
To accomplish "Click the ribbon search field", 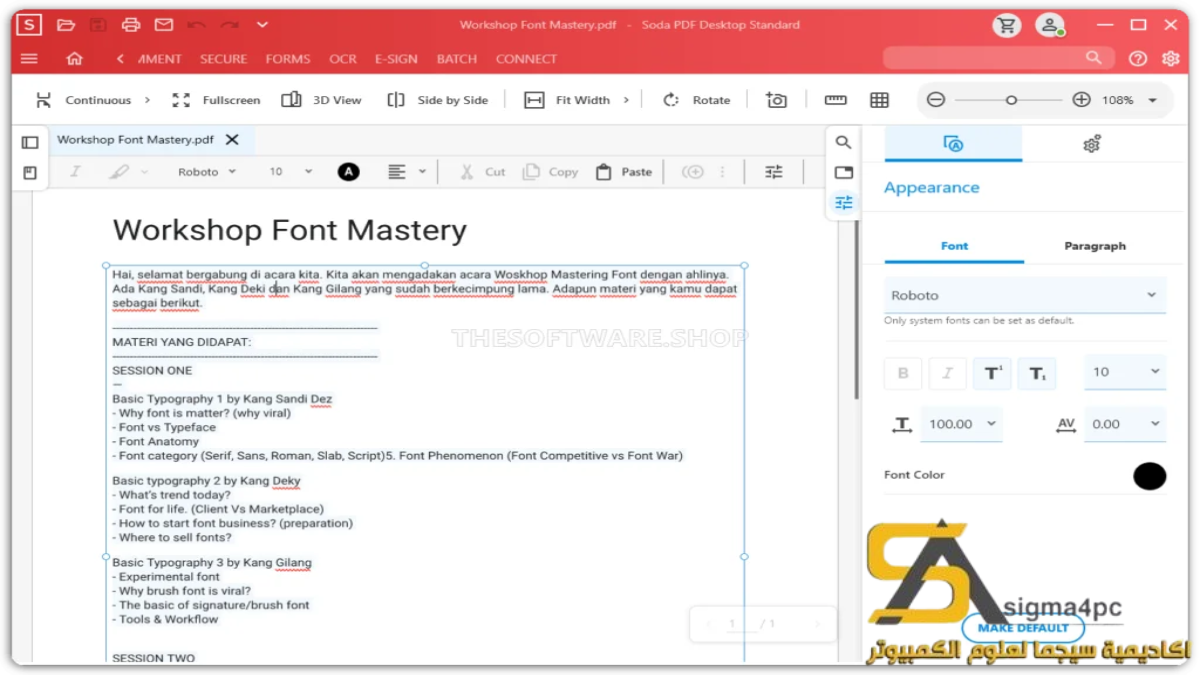I will click(x=996, y=59).
